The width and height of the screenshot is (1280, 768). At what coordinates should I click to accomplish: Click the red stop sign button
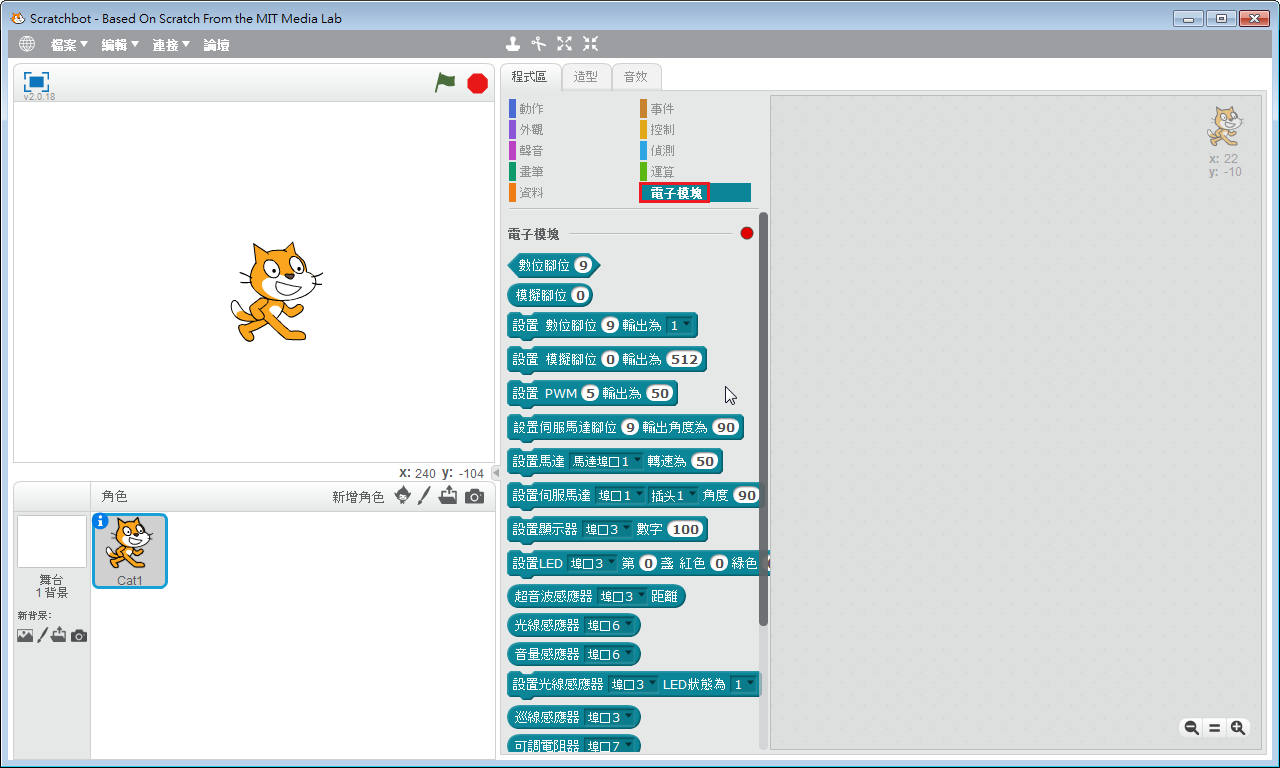(478, 83)
